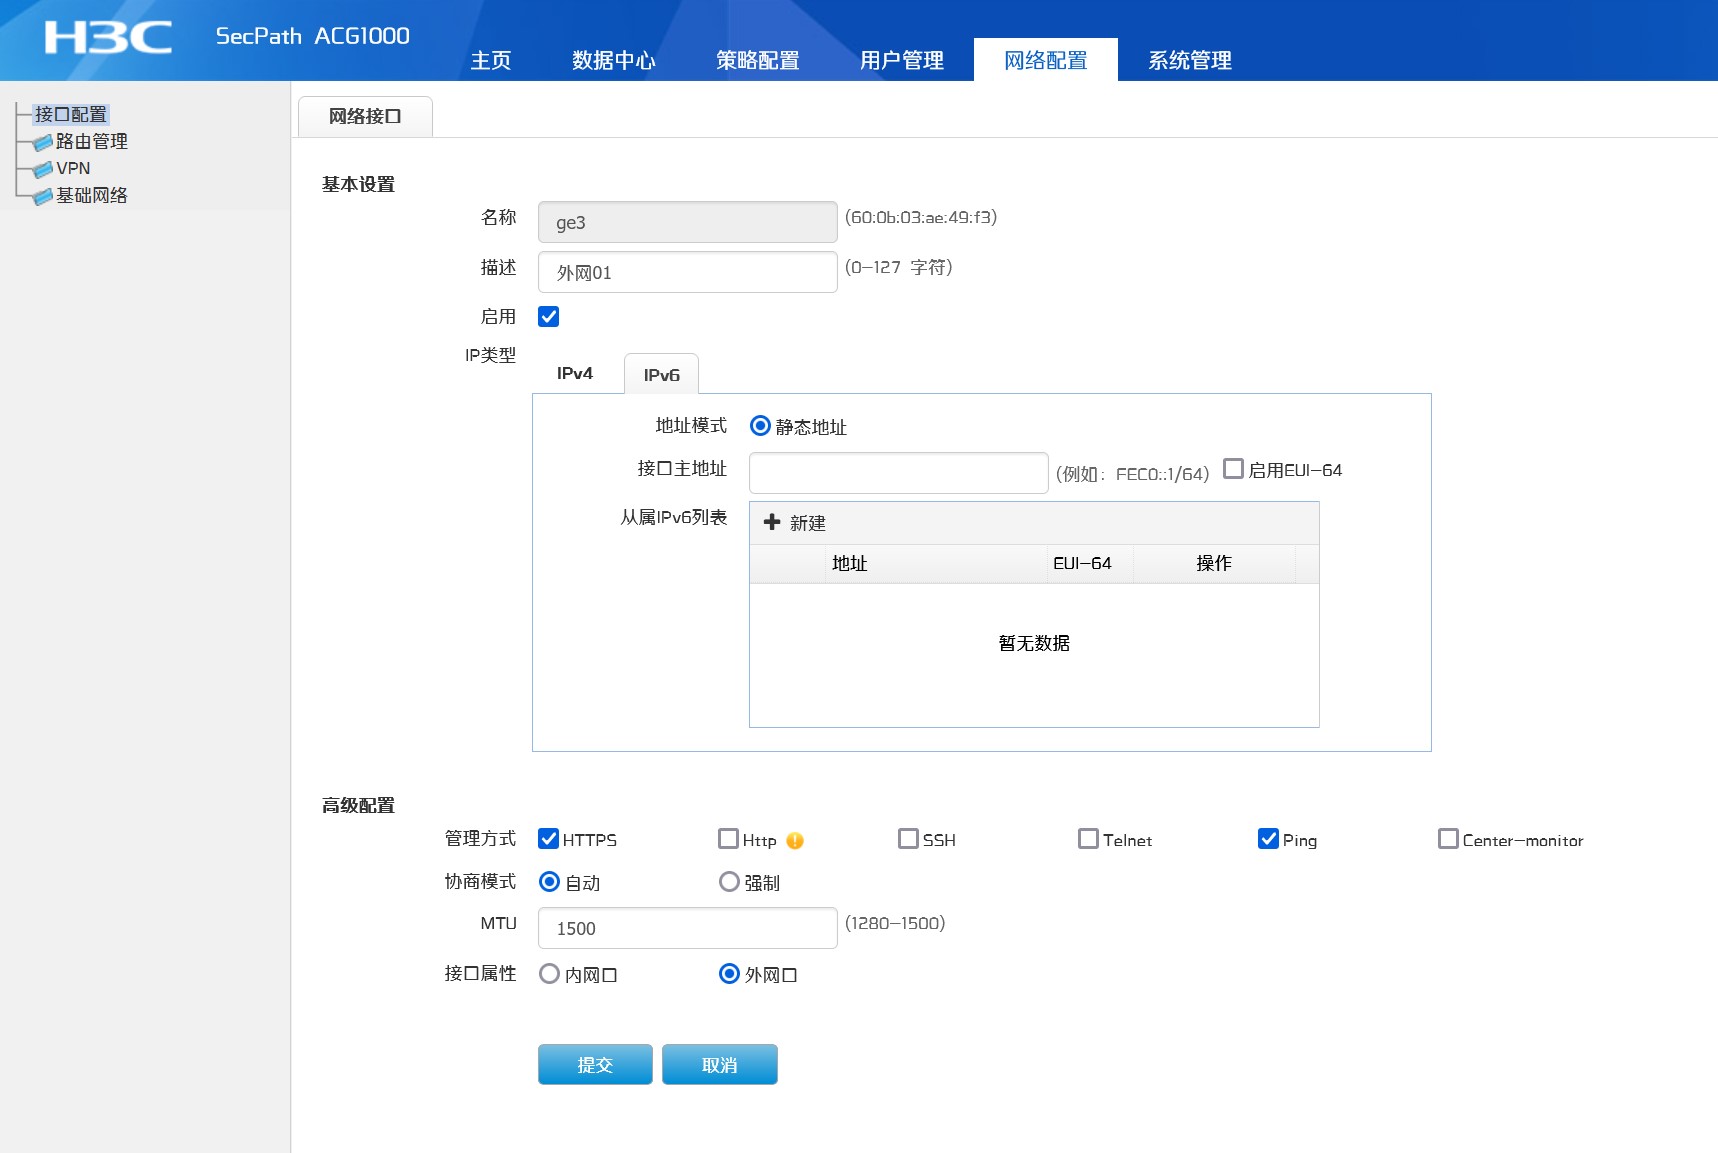Check the Telnet management option
Image resolution: width=1718 pixels, height=1153 pixels.
(x=1088, y=839)
